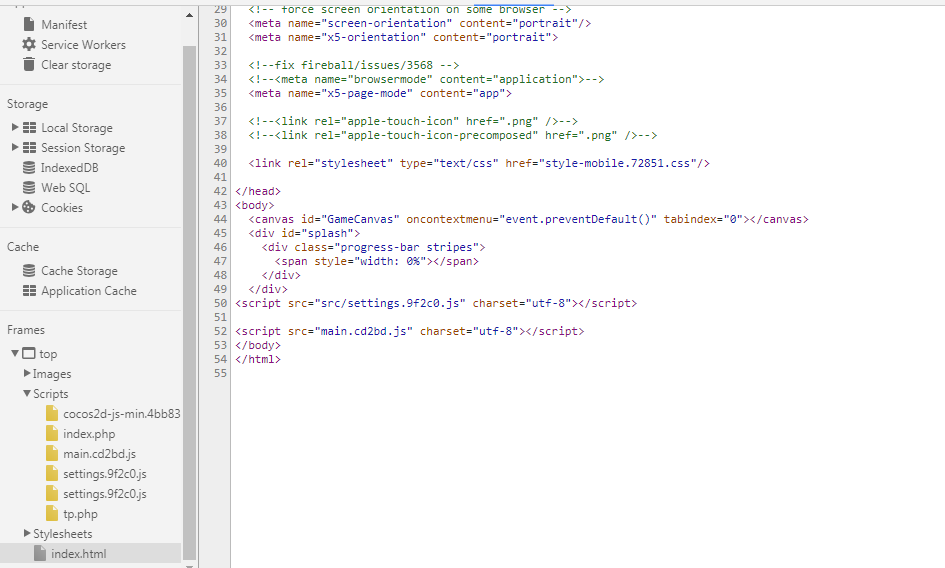Click the Clear storage trash icon

coord(28,64)
